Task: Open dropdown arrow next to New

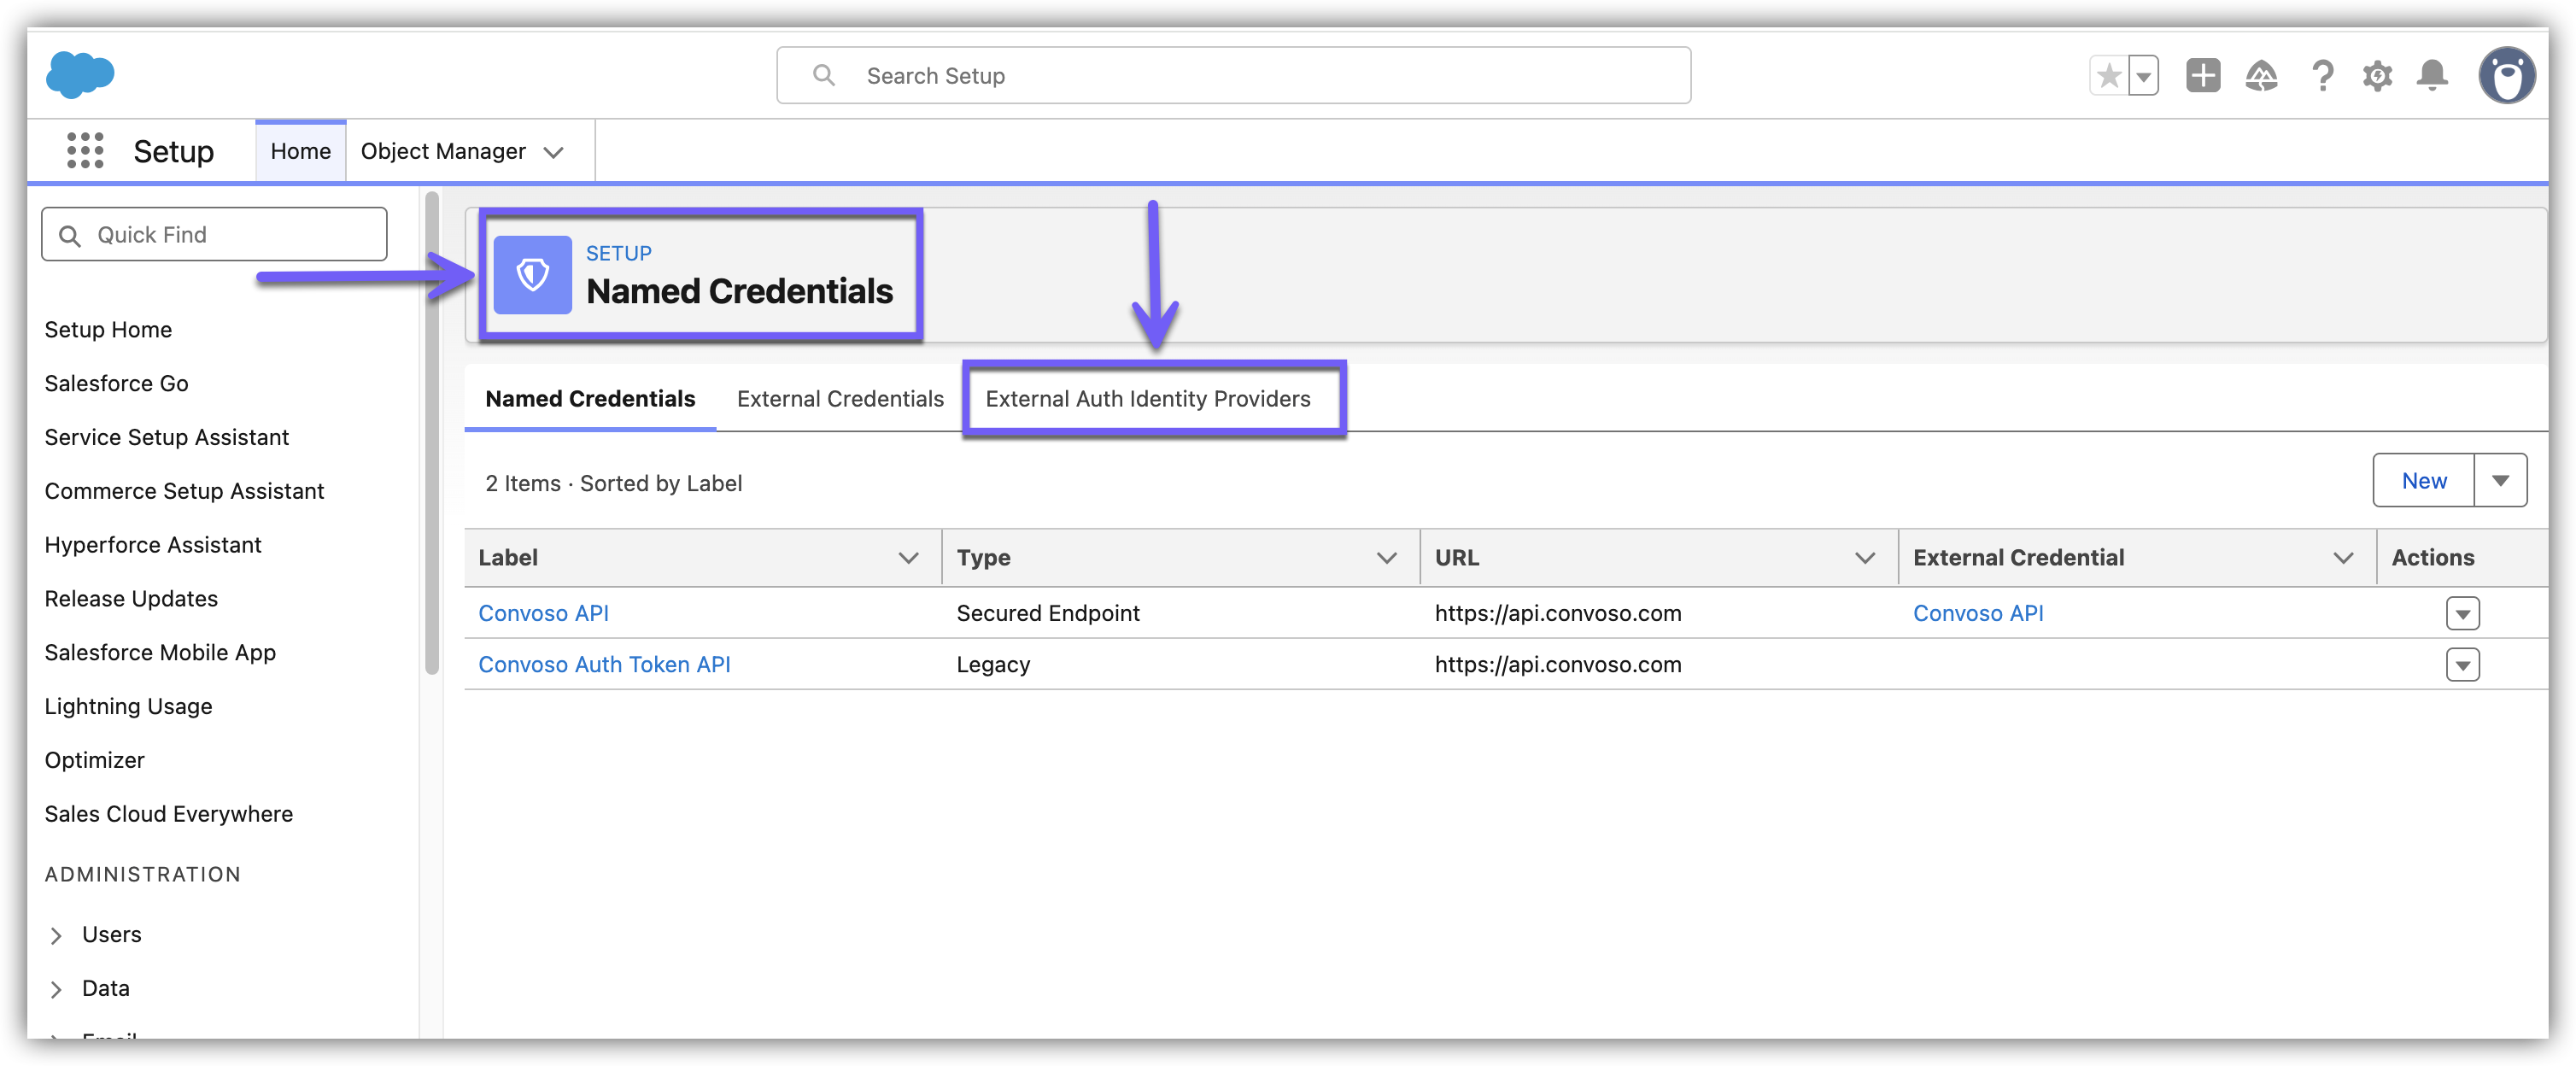Action: point(2500,481)
